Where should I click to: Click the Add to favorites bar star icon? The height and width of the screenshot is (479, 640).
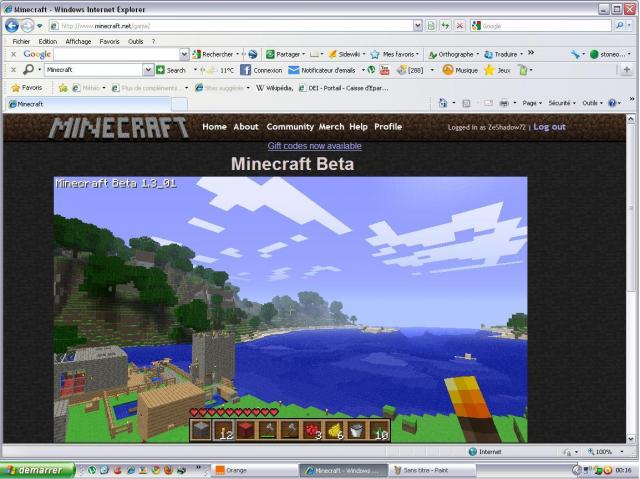click(63, 88)
